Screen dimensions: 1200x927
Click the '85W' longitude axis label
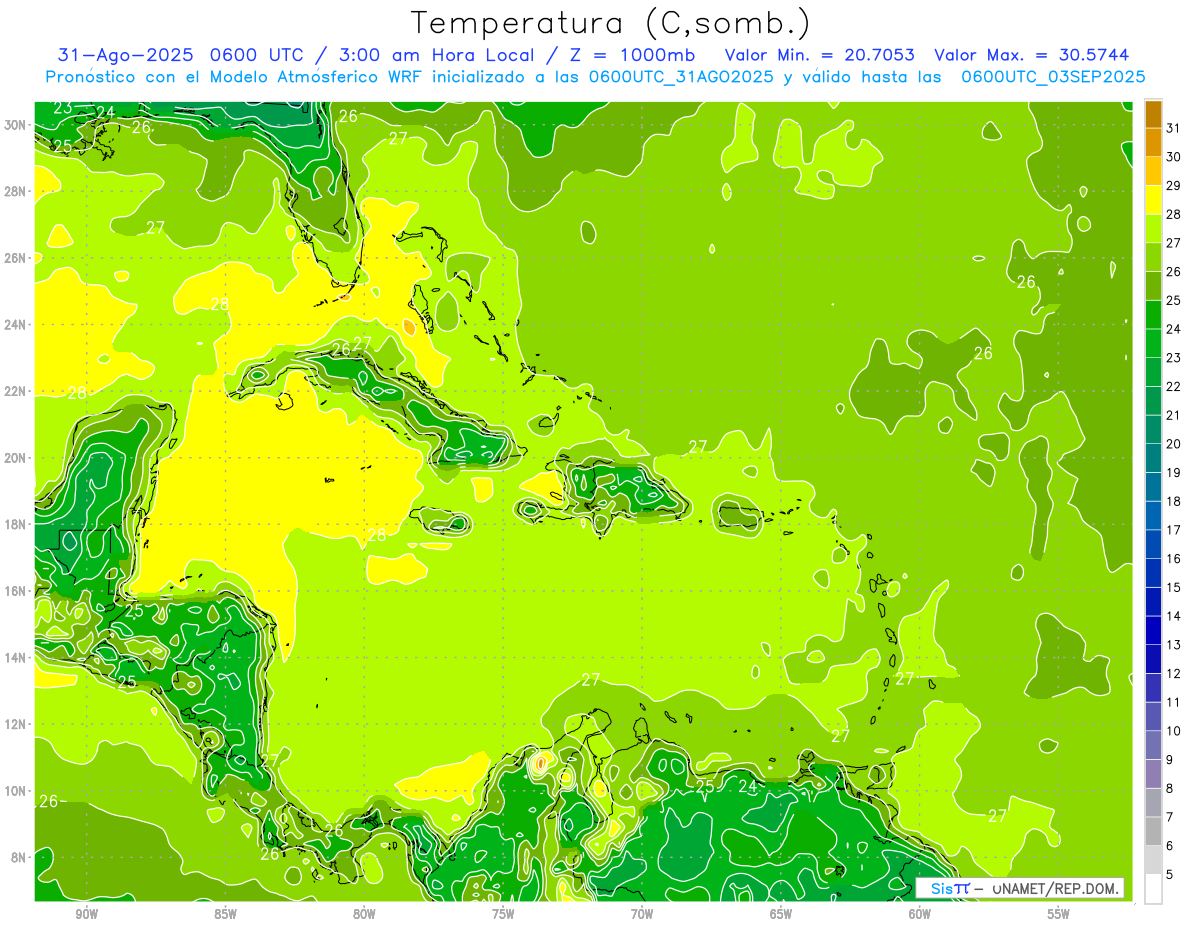pos(225,914)
